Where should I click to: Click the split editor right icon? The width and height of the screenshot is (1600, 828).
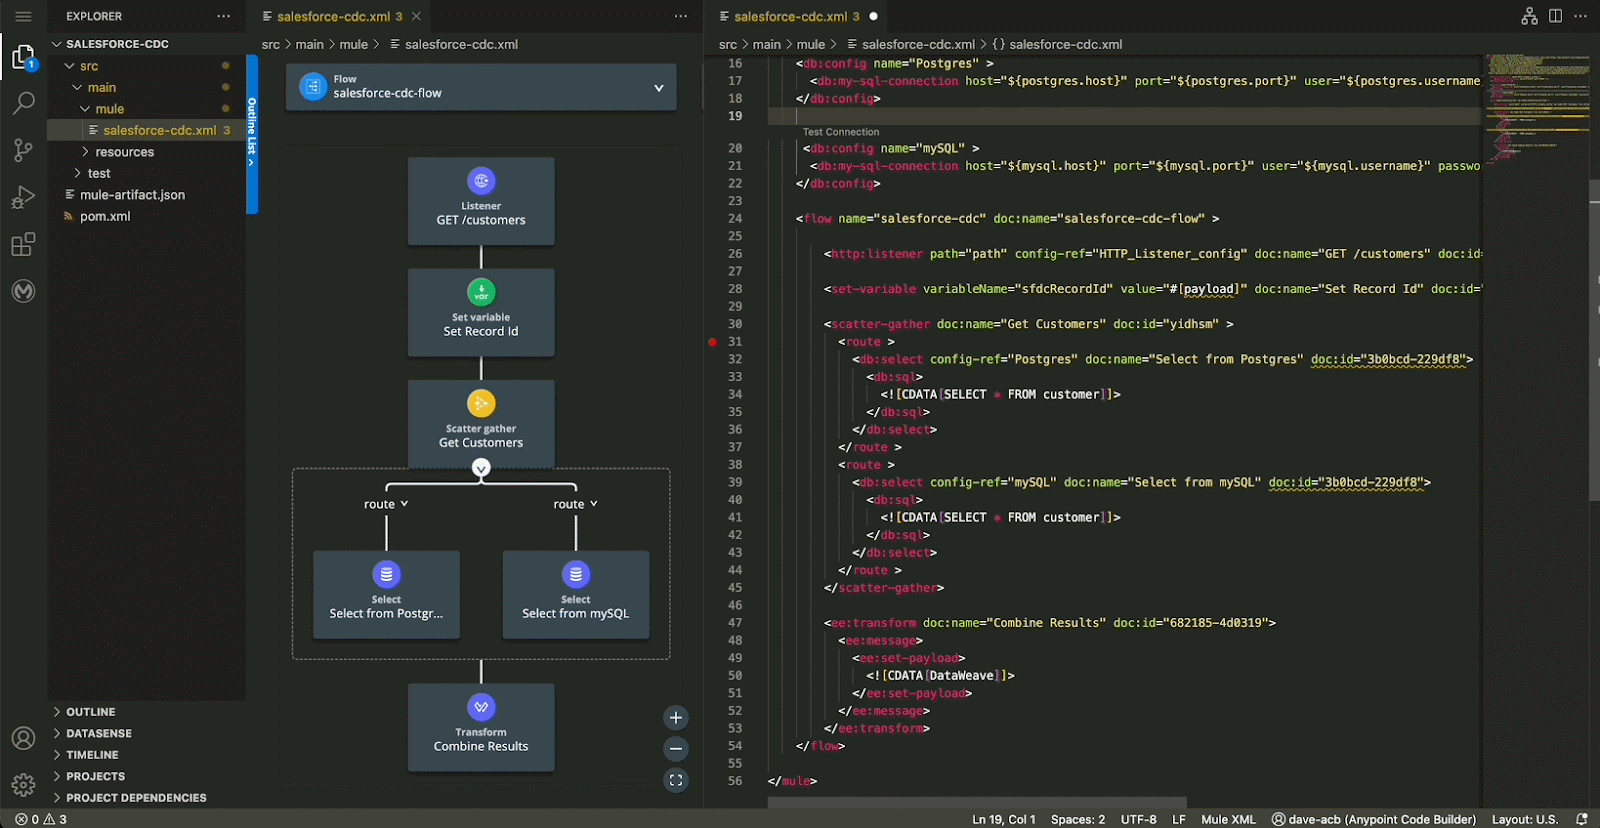1555,16
